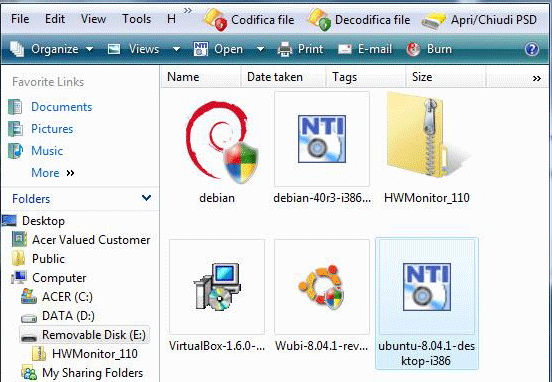552x382 pixels.
Task: Click the NTI Open toolbar icon
Action: pyautogui.click(x=201, y=49)
